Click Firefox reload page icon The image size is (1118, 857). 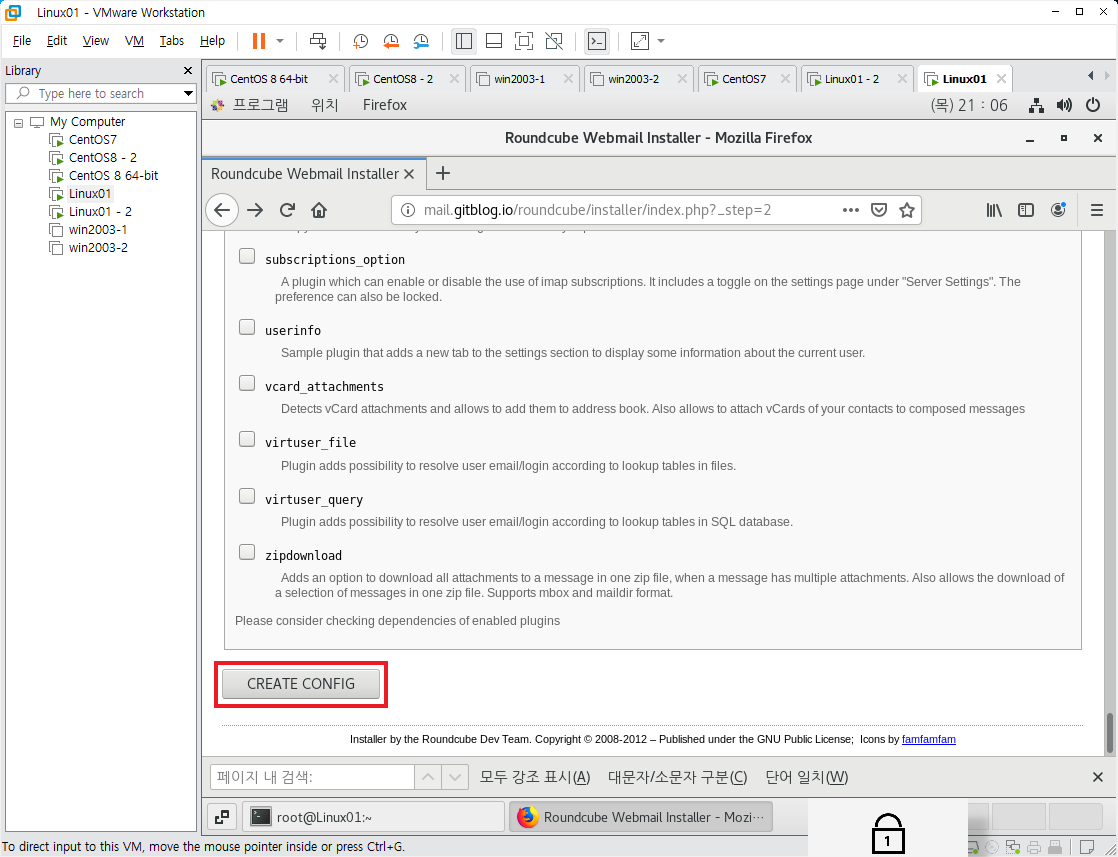coord(287,210)
